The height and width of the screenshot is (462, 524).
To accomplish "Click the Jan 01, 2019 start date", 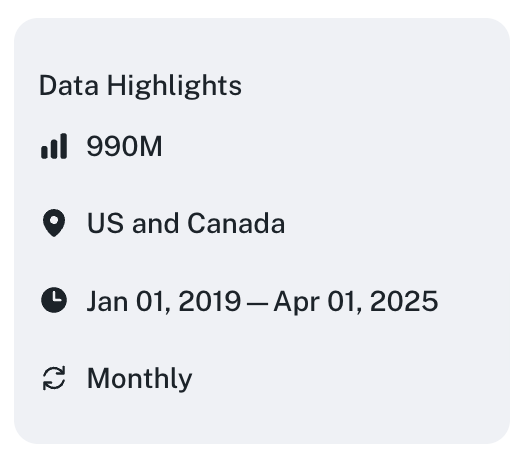I will pyautogui.click(x=164, y=301).
